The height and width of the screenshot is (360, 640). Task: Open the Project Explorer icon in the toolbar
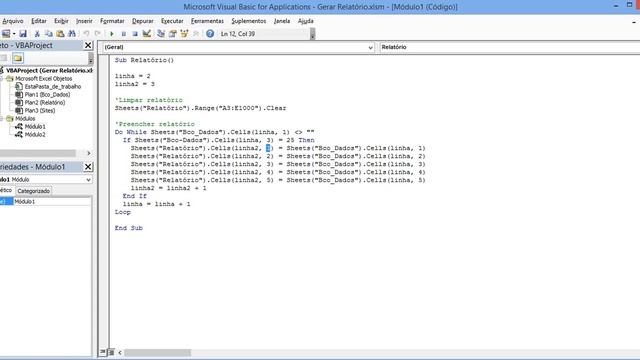(x=161, y=34)
